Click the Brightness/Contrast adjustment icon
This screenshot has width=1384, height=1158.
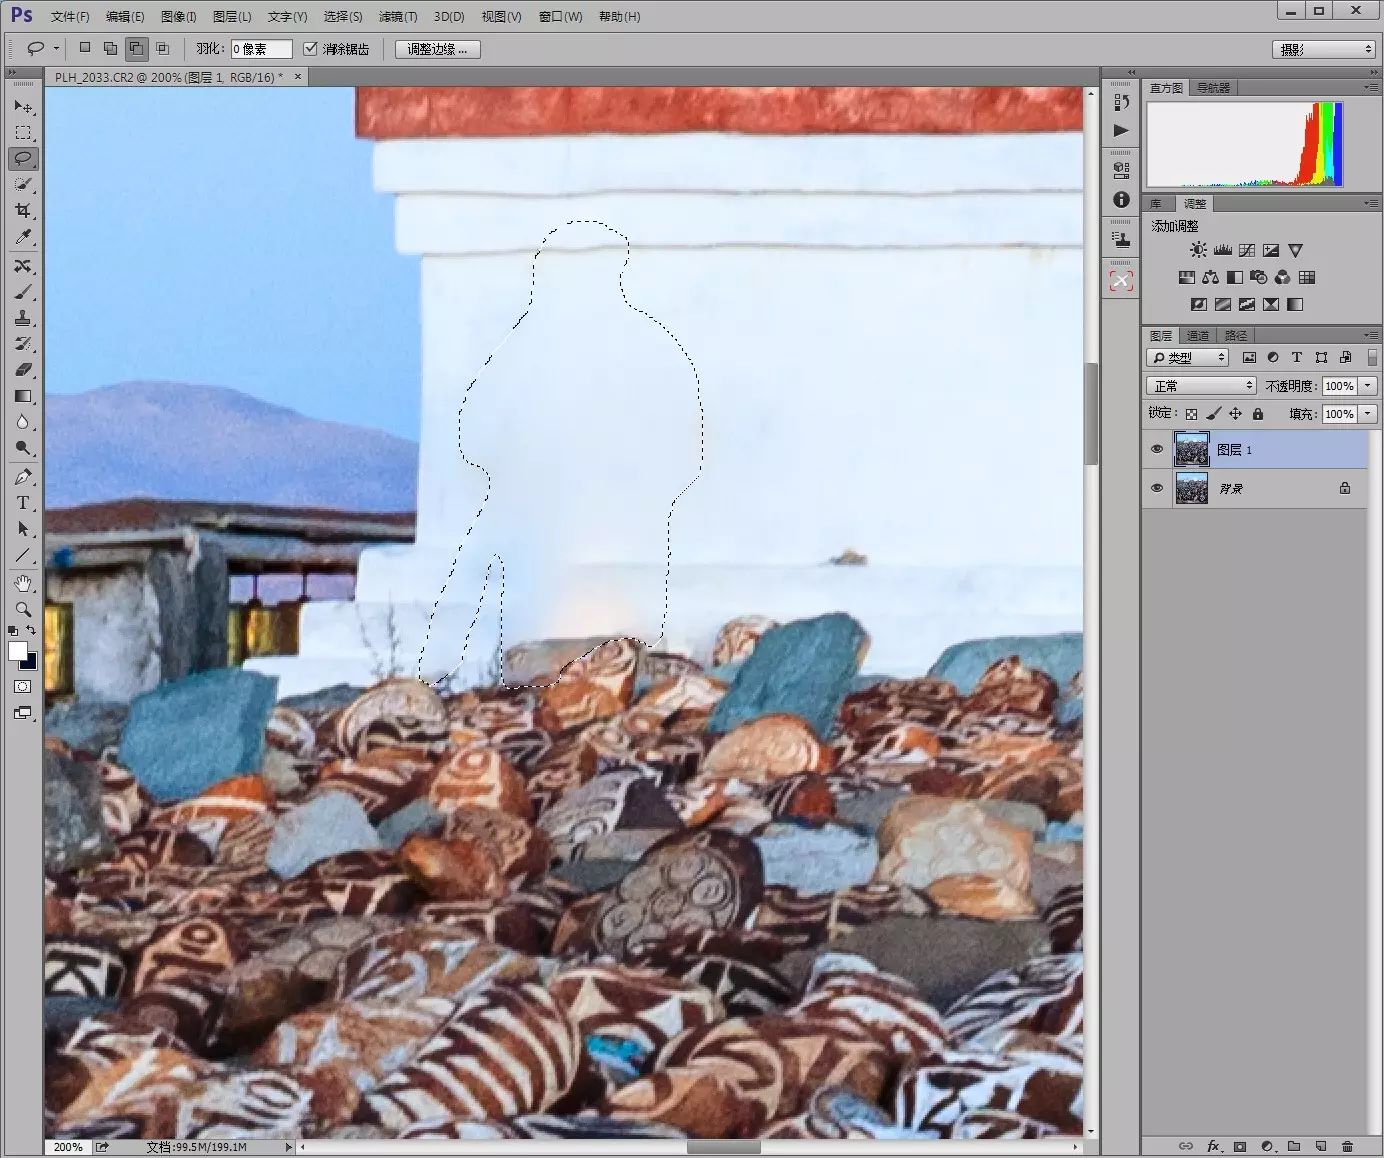point(1198,250)
